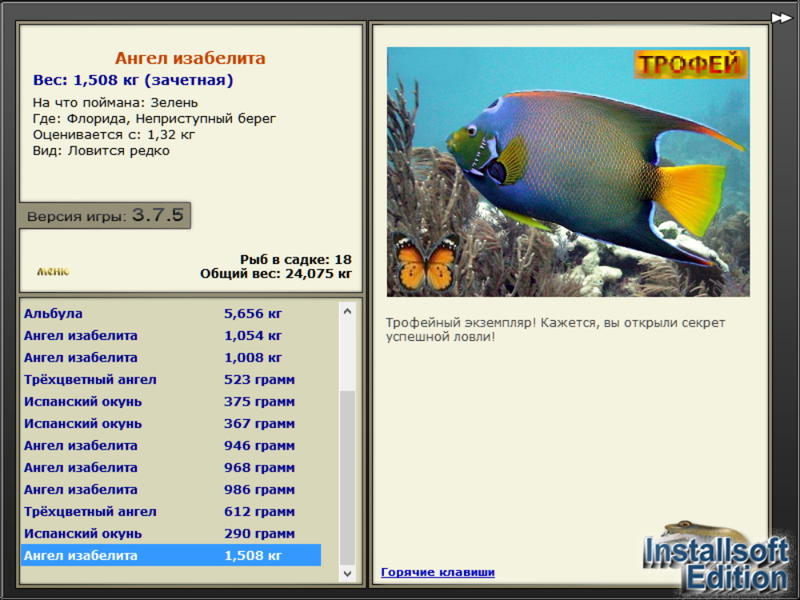Image resolution: width=800 pixels, height=600 pixels.
Task: Click the Вид: Ловится редко line
Action: tap(101, 151)
